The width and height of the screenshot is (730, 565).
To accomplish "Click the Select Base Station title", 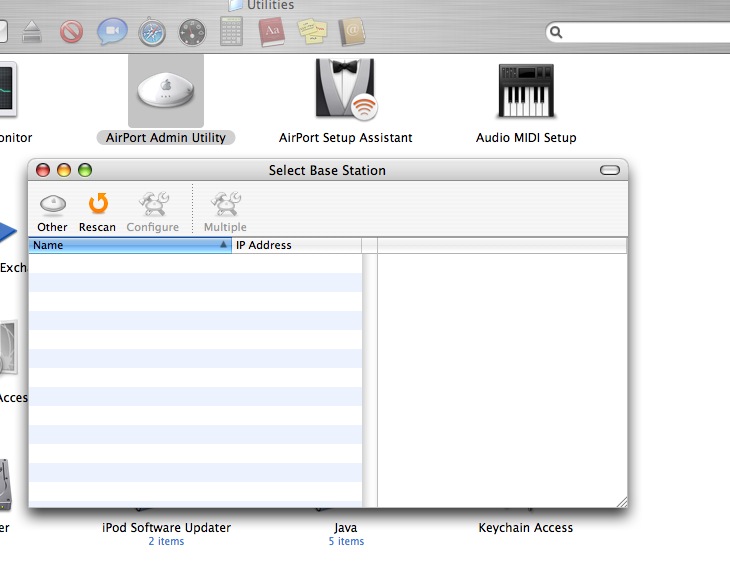I will pyautogui.click(x=327, y=170).
